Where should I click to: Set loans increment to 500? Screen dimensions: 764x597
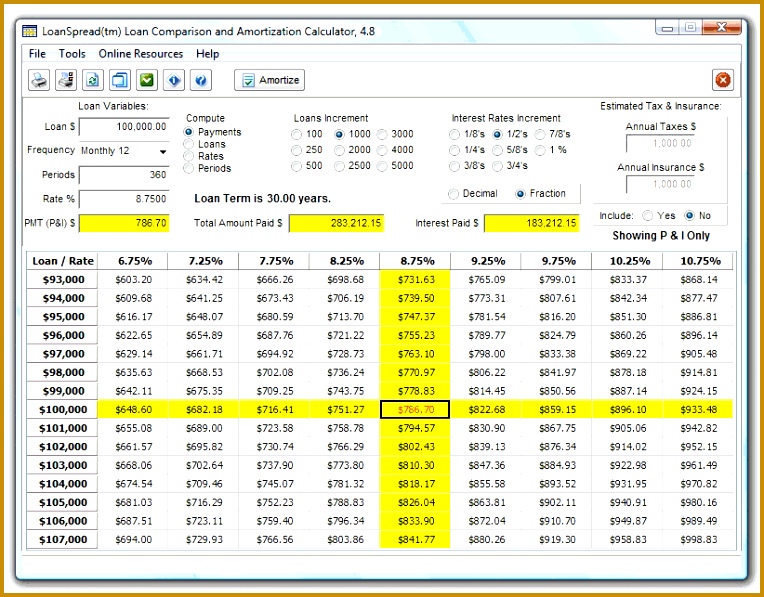click(296, 166)
